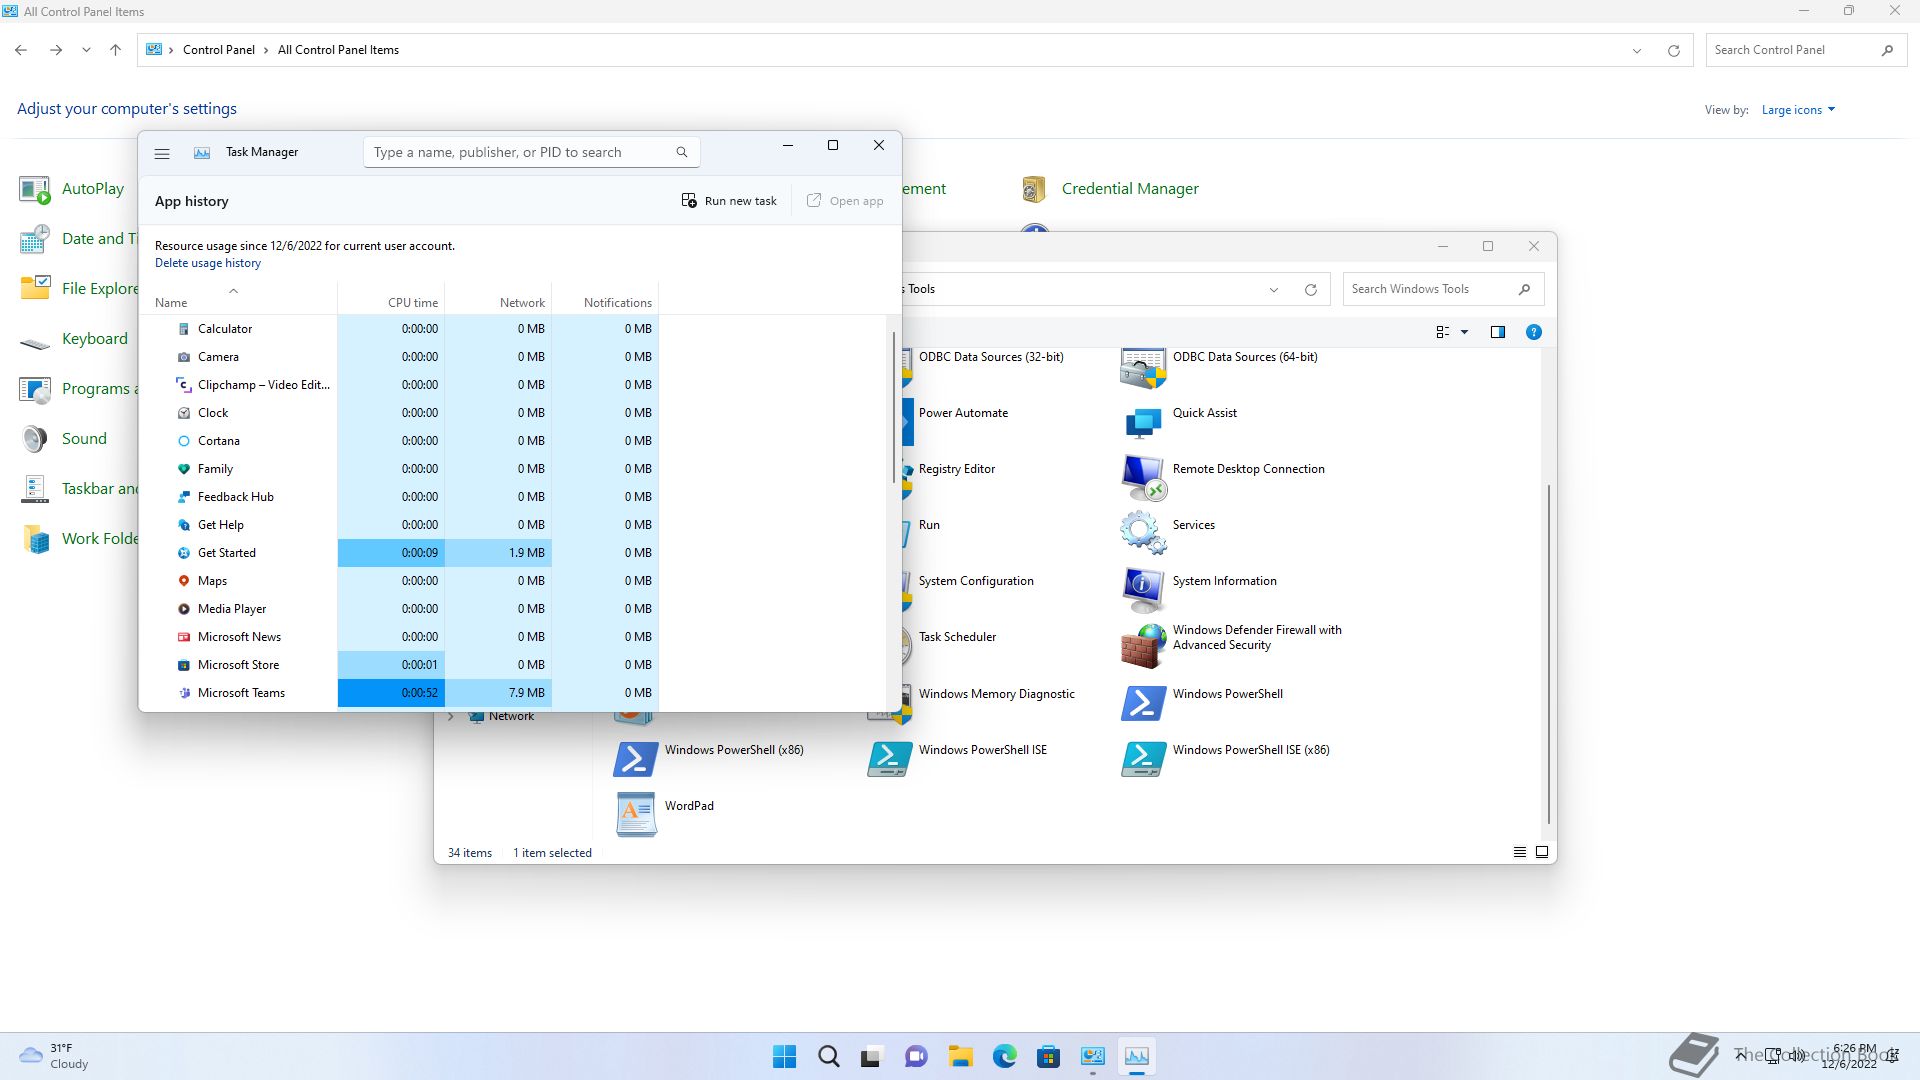Open taskbar Search magnifier icon
Screen dimensions: 1920x1080
(x=829, y=1056)
